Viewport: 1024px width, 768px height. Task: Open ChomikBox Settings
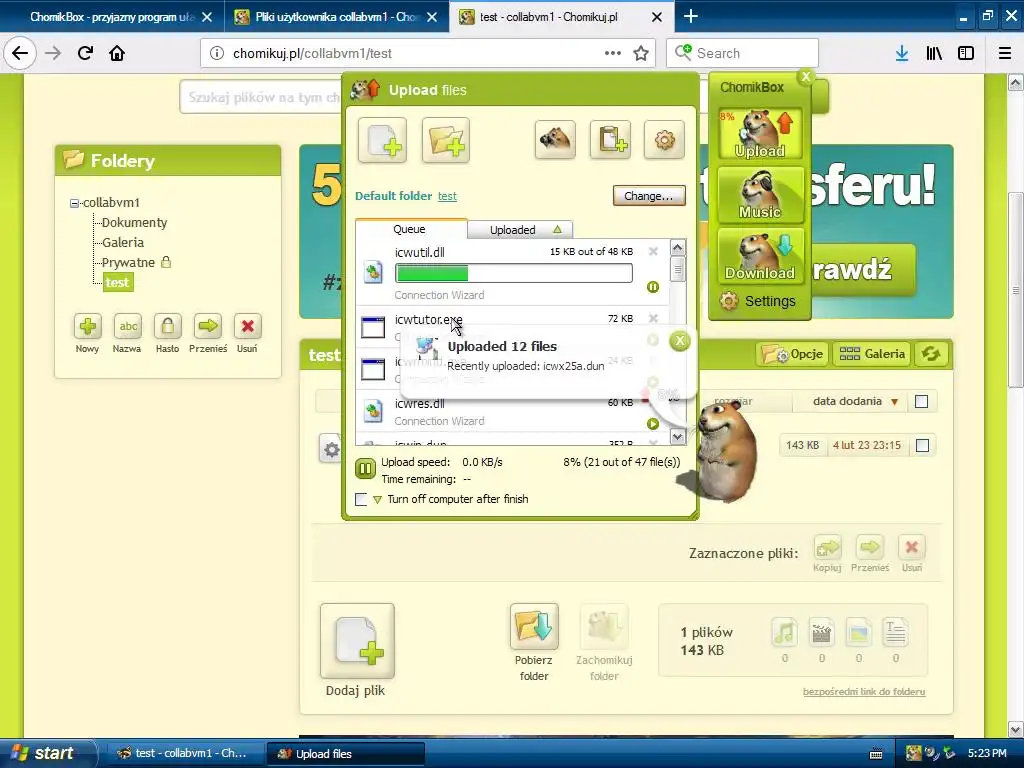758,301
